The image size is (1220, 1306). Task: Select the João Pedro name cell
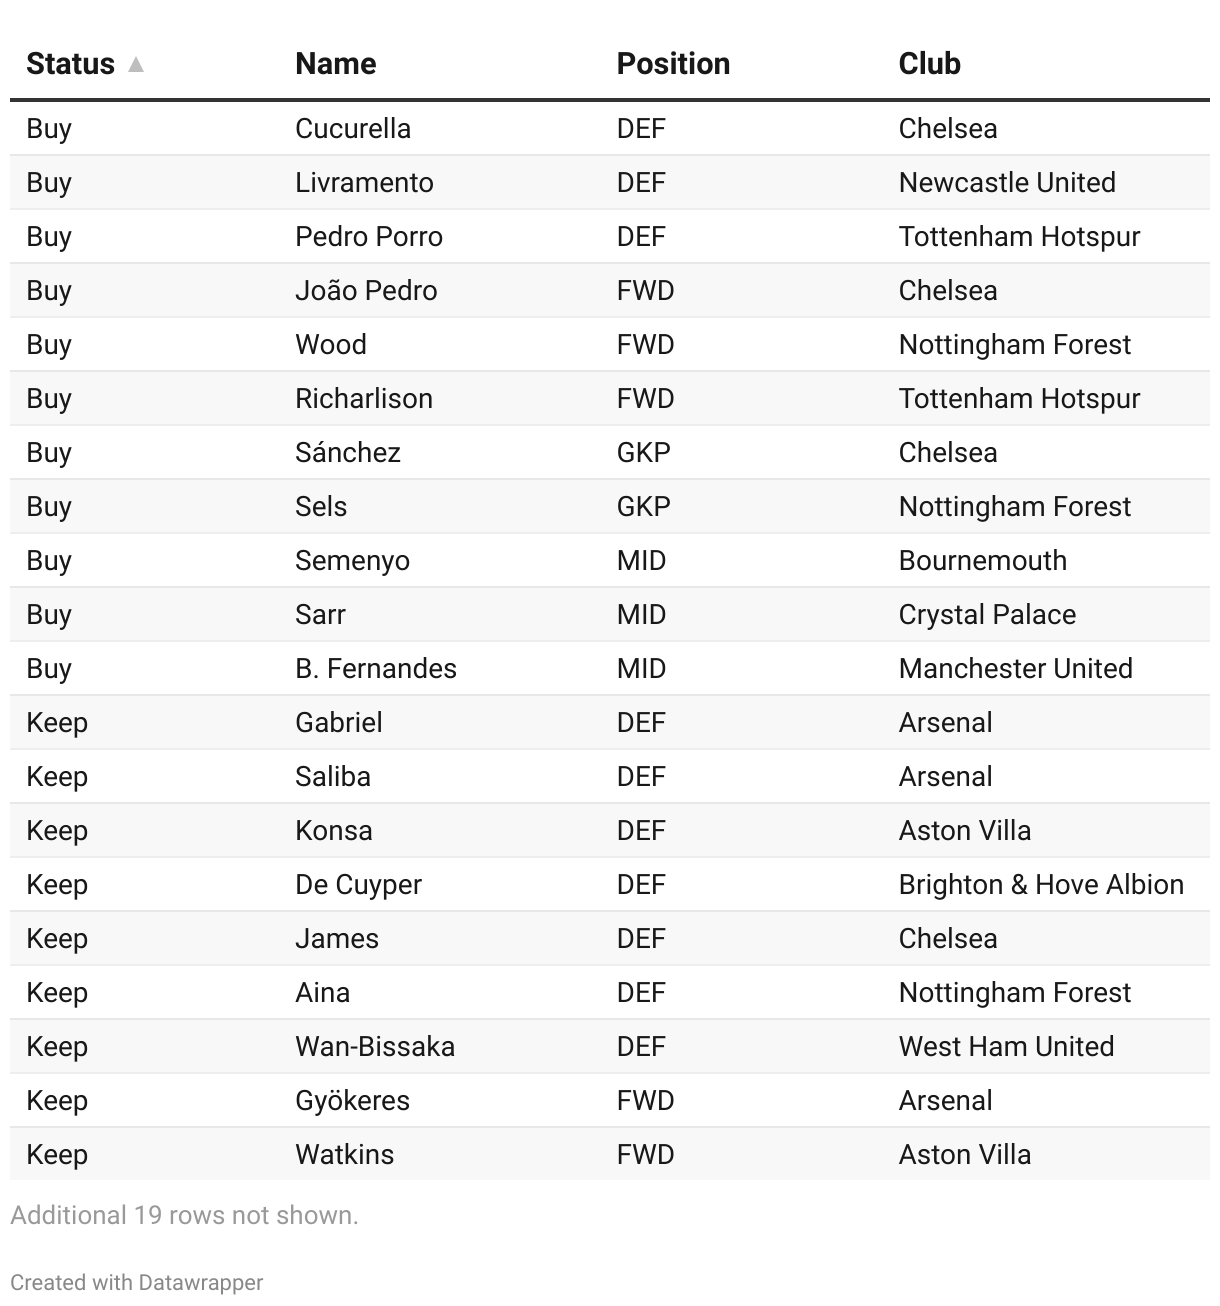(366, 291)
